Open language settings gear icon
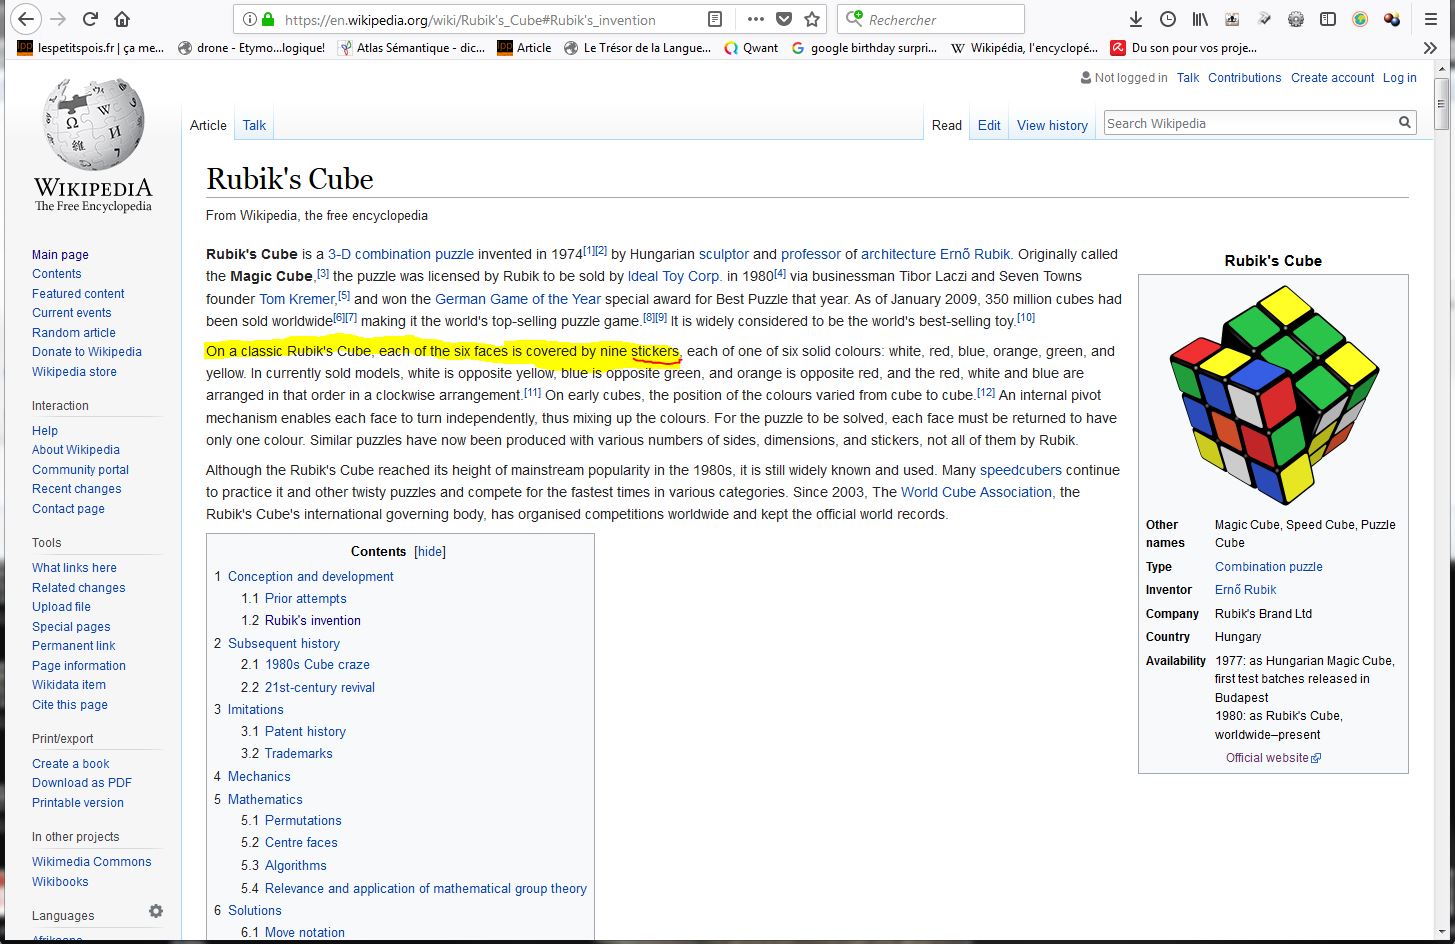Screen dimensions: 1455x944 156,911
